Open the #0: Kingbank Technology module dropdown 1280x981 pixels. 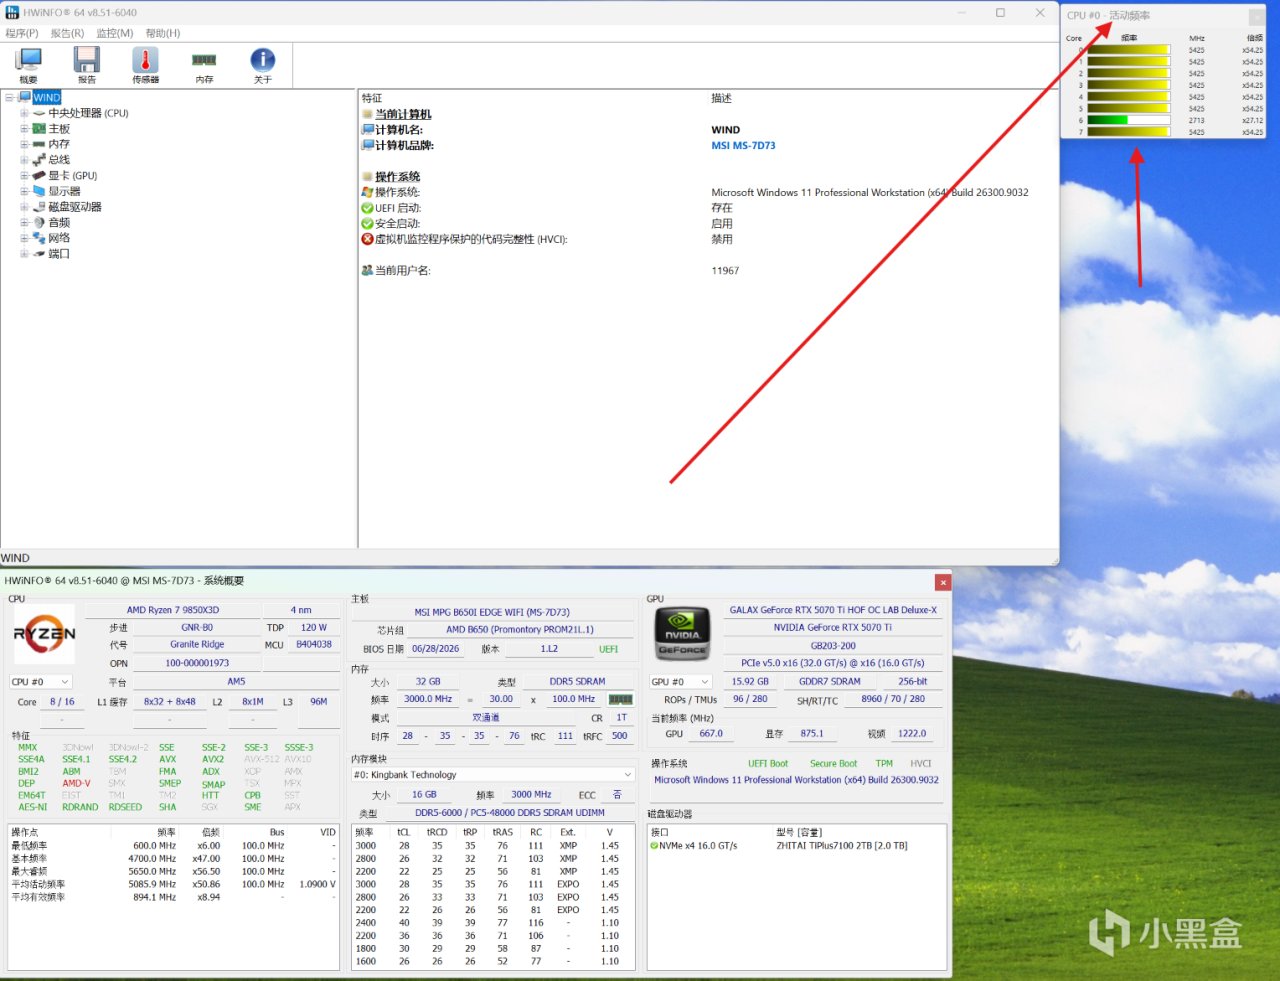[493, 775]
